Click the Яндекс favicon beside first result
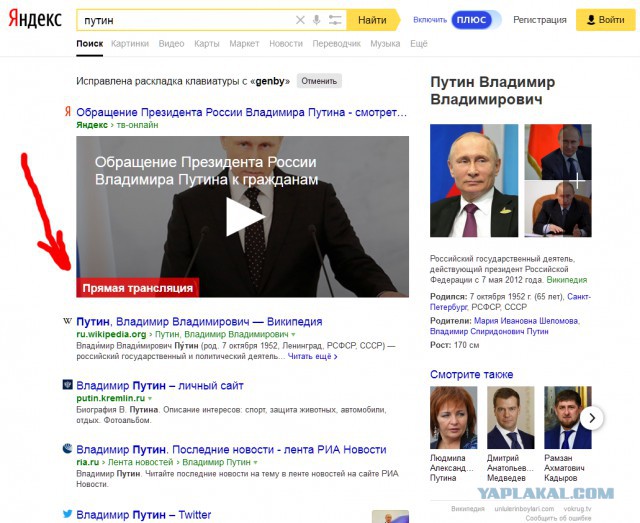640x523 pixels. pos(68,111)
